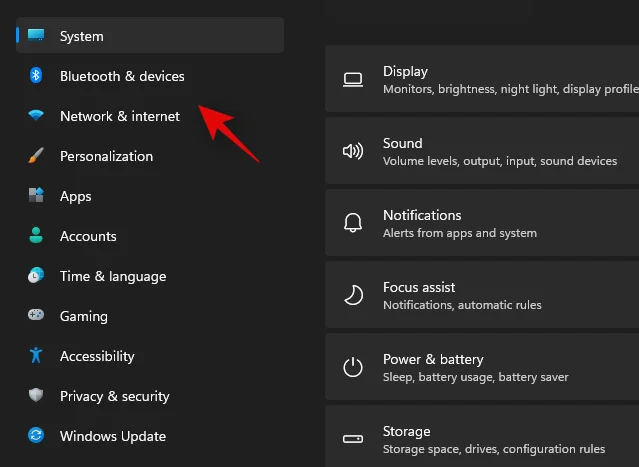Click the Sound card description text

coord(500,161)
